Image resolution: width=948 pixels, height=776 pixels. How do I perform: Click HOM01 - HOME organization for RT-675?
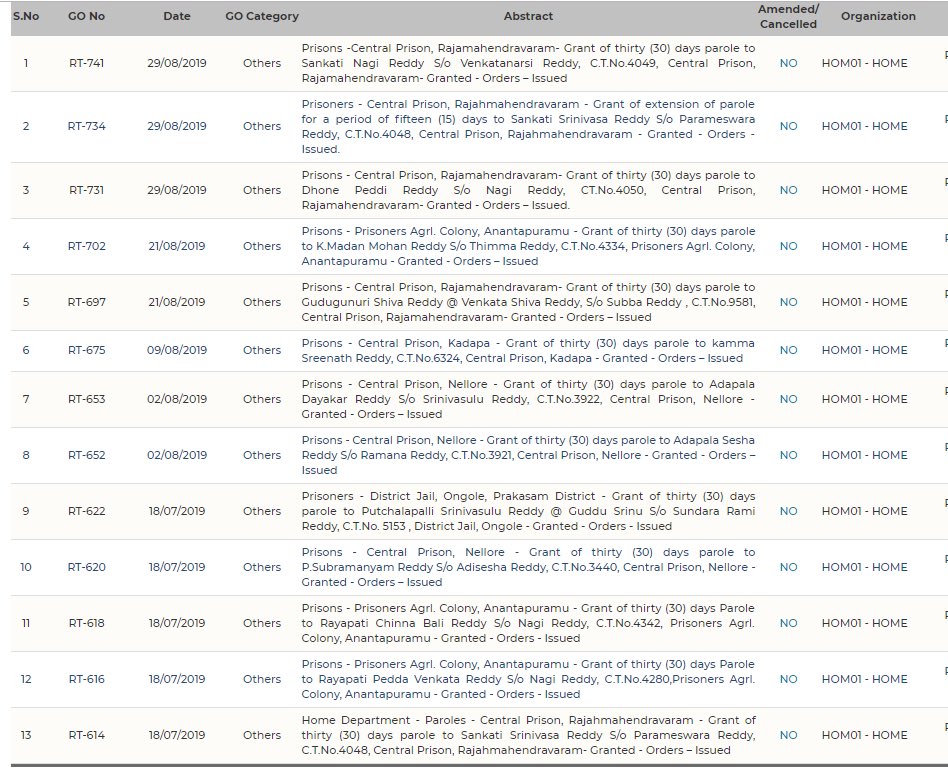pos(865,351)
